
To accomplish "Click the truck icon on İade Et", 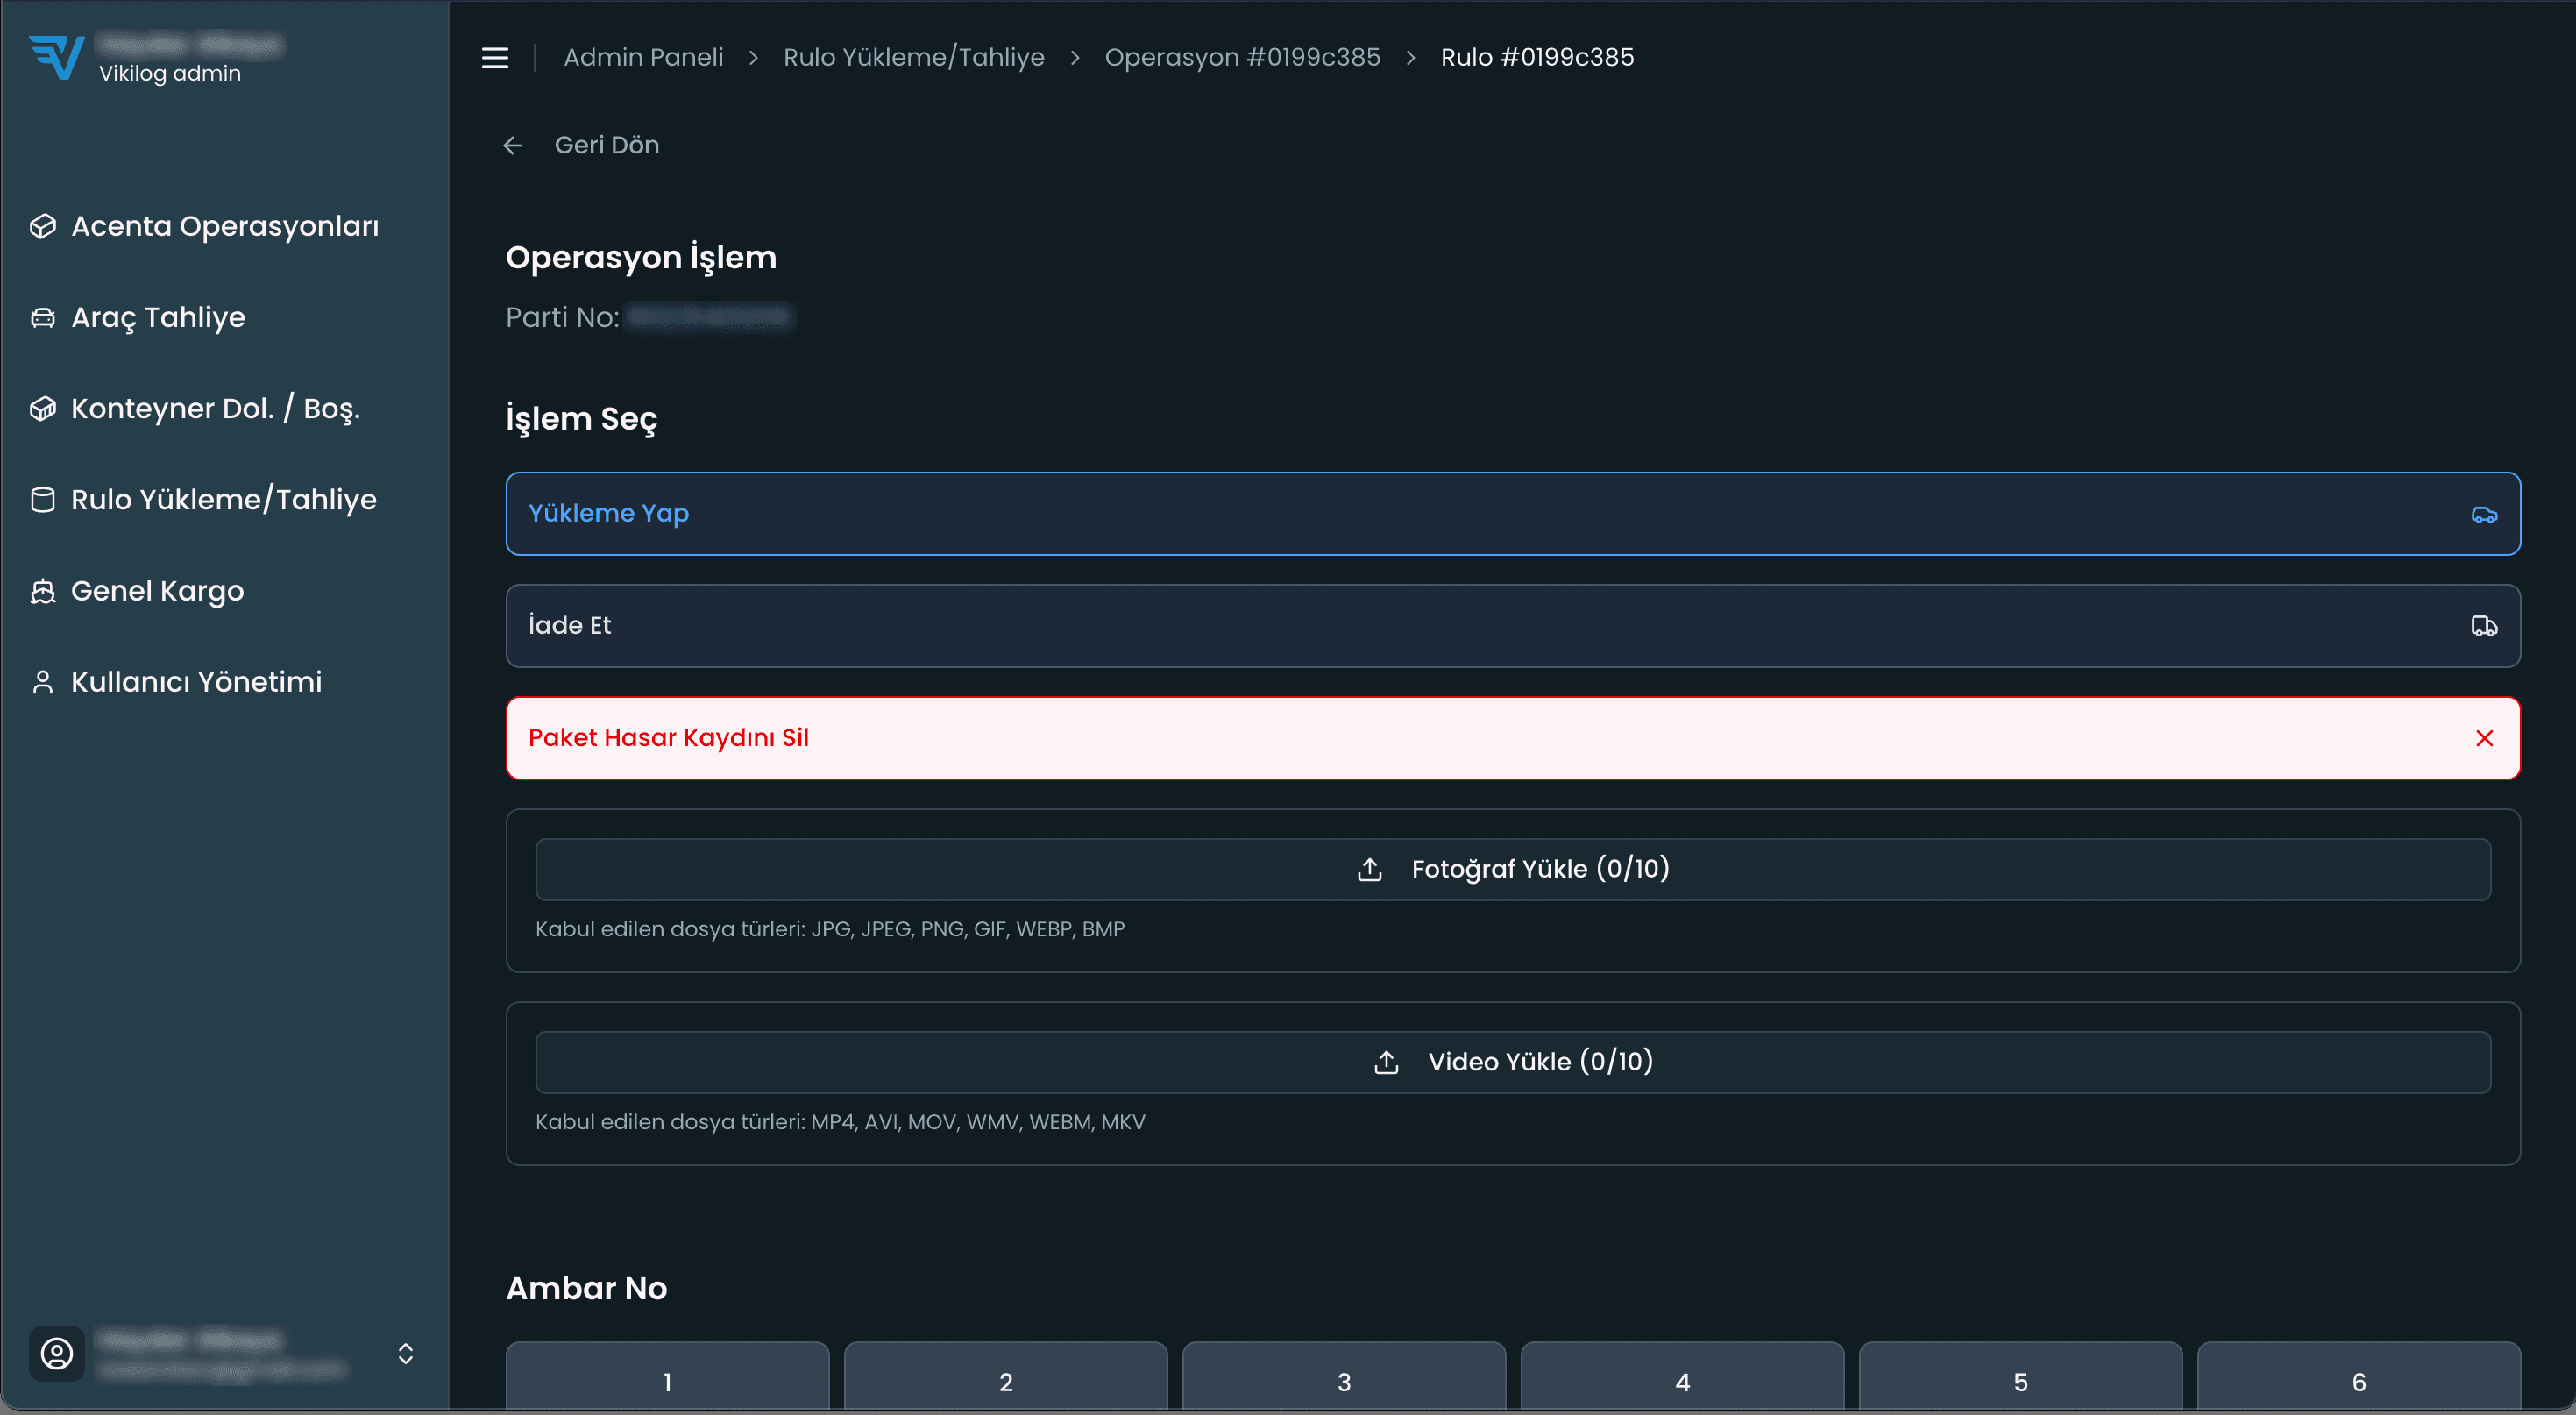I will coord(2484,626).
